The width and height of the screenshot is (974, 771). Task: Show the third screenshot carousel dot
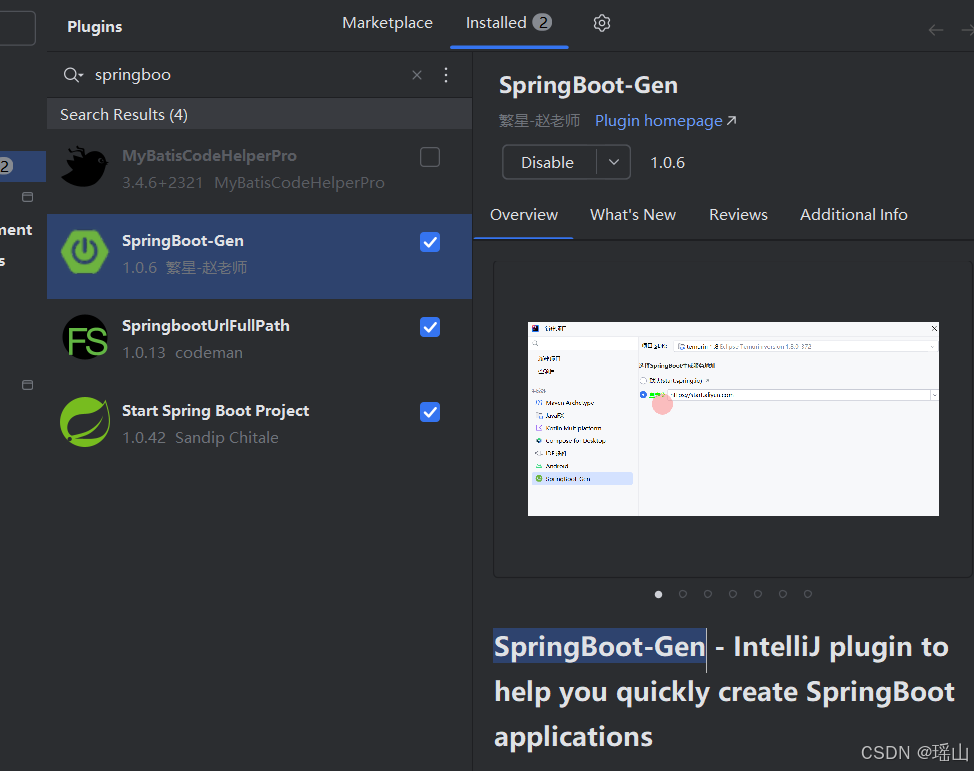[x=708, y=594]
